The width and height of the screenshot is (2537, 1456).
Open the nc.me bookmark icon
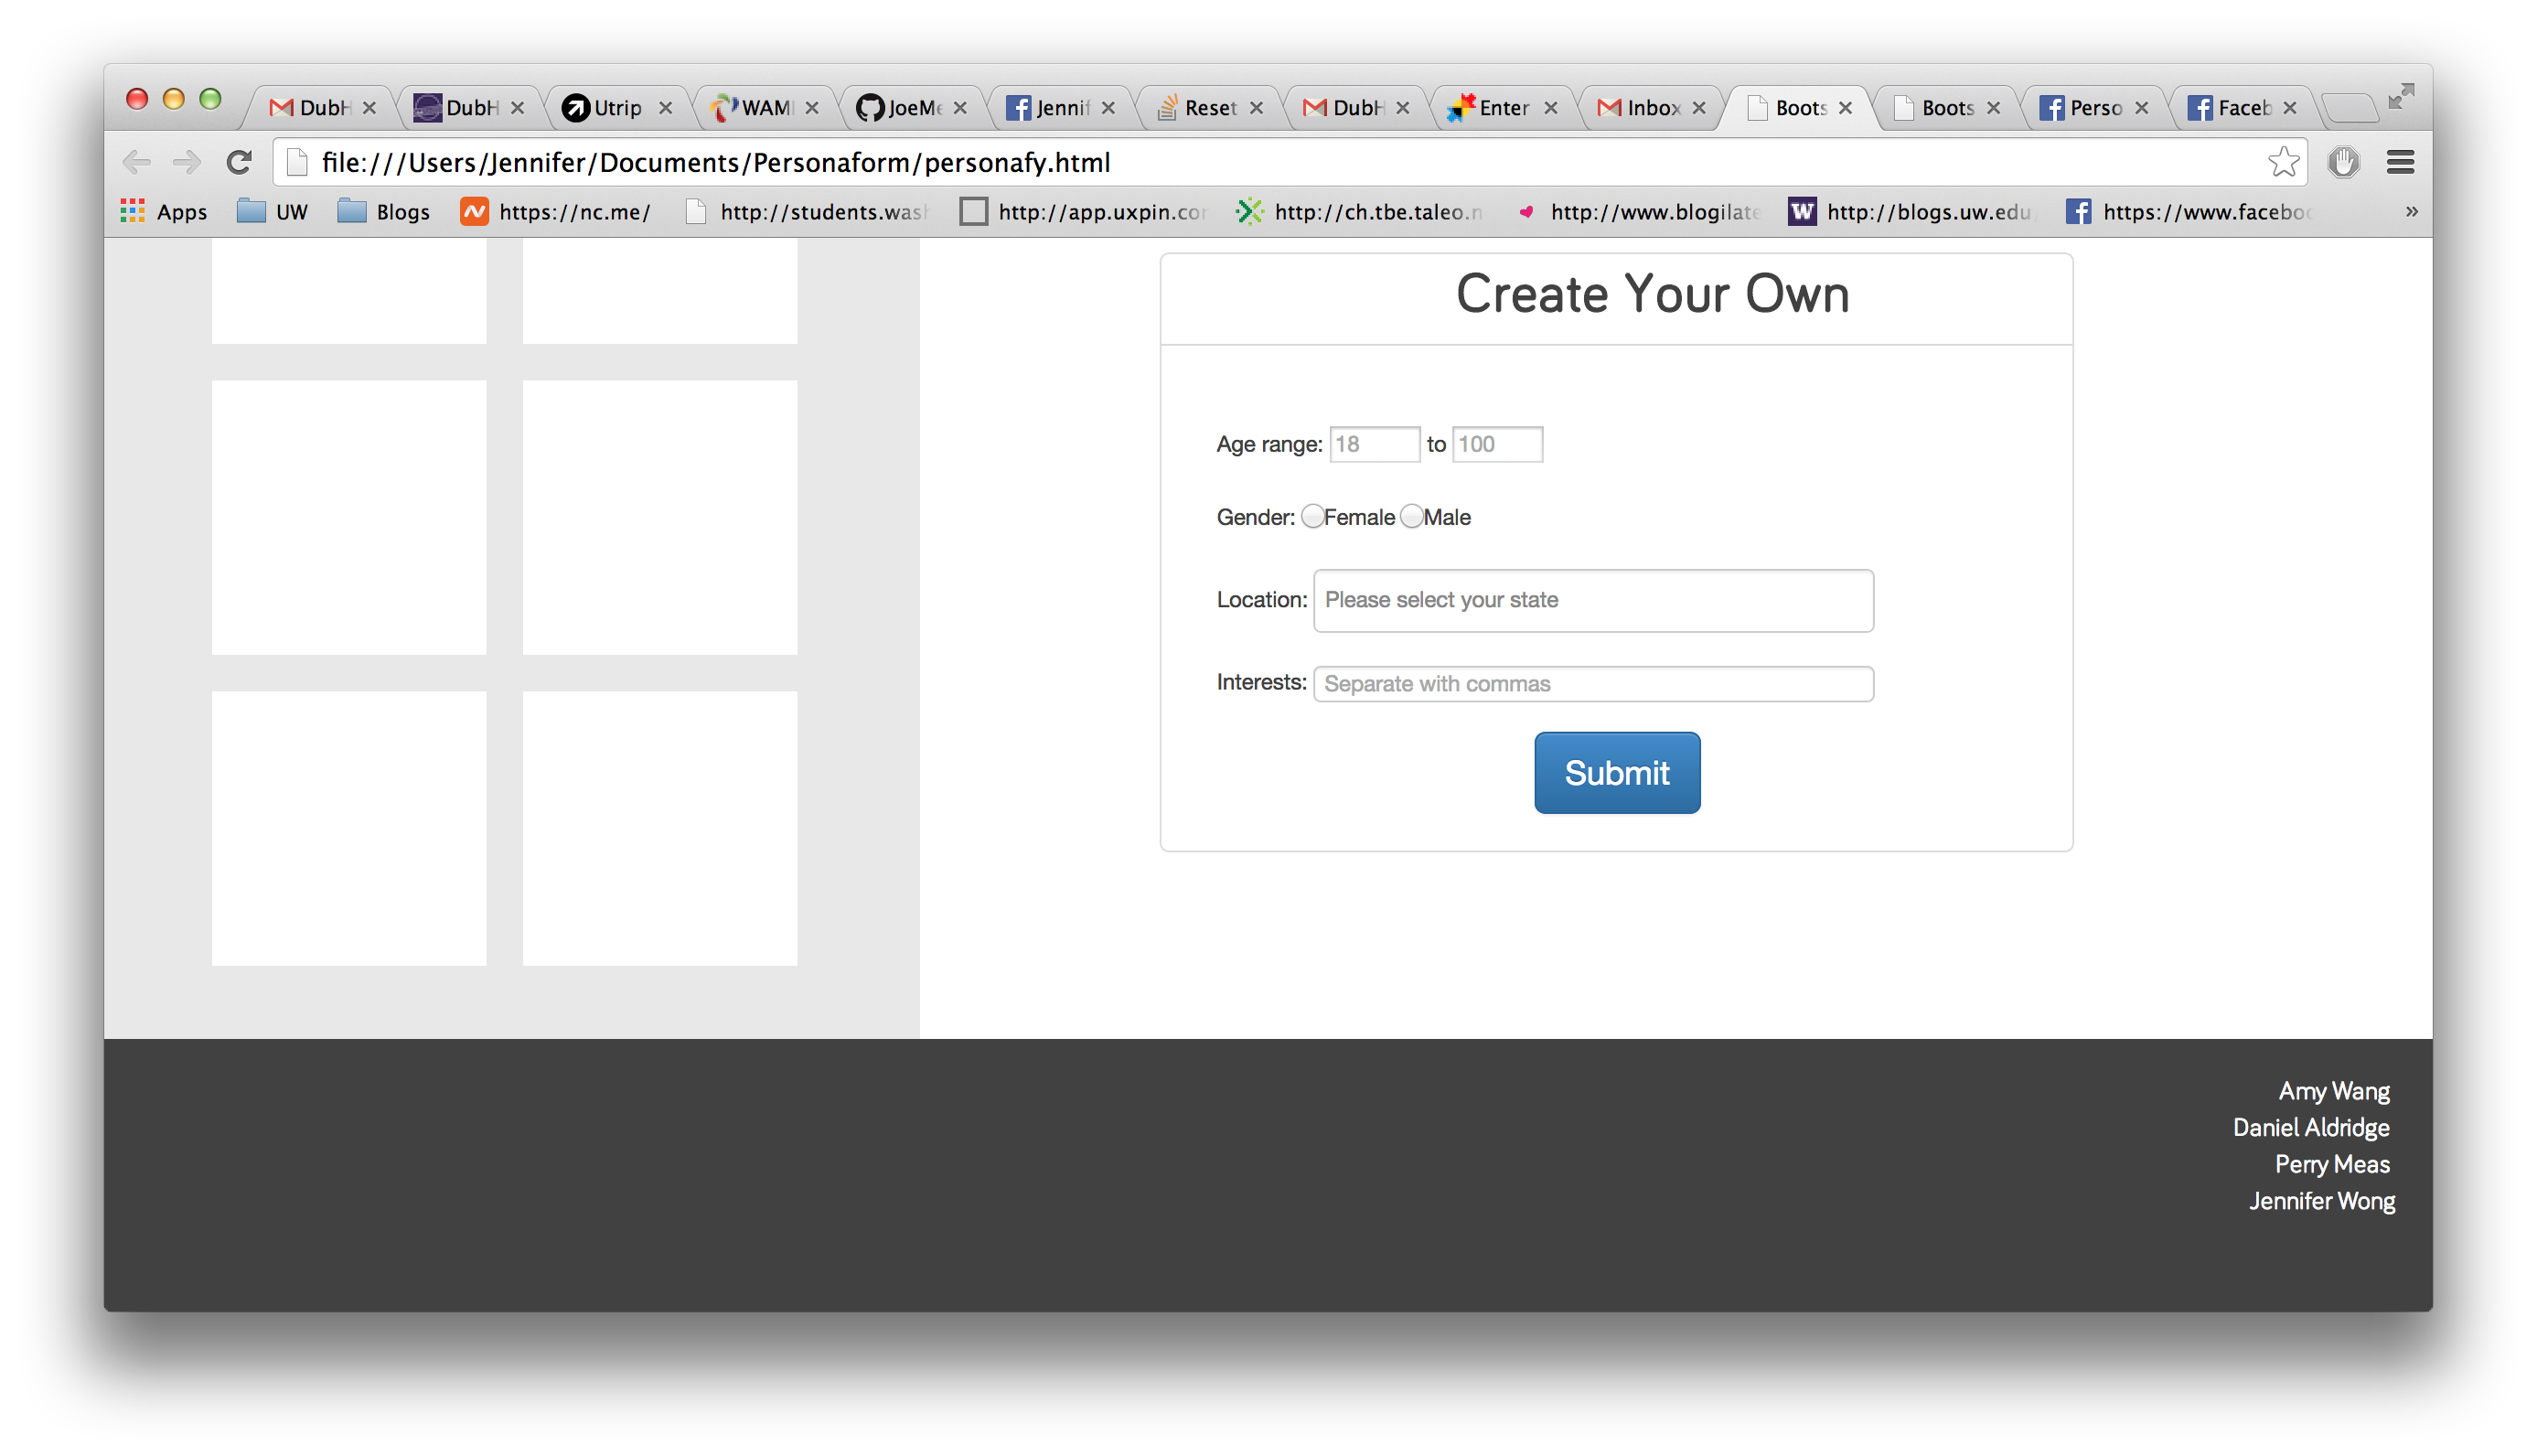pos(474,211)
